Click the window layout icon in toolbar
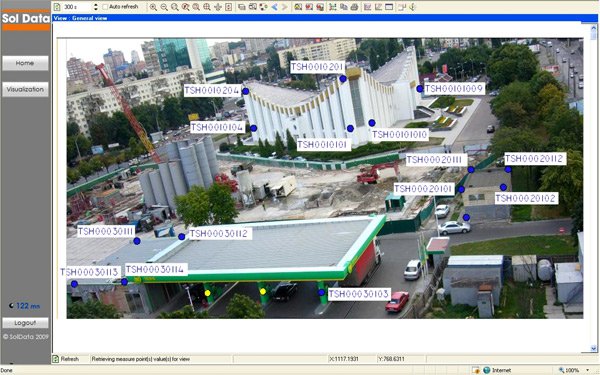The width and height of the screenshot is (600, 375). click(389, 7)
